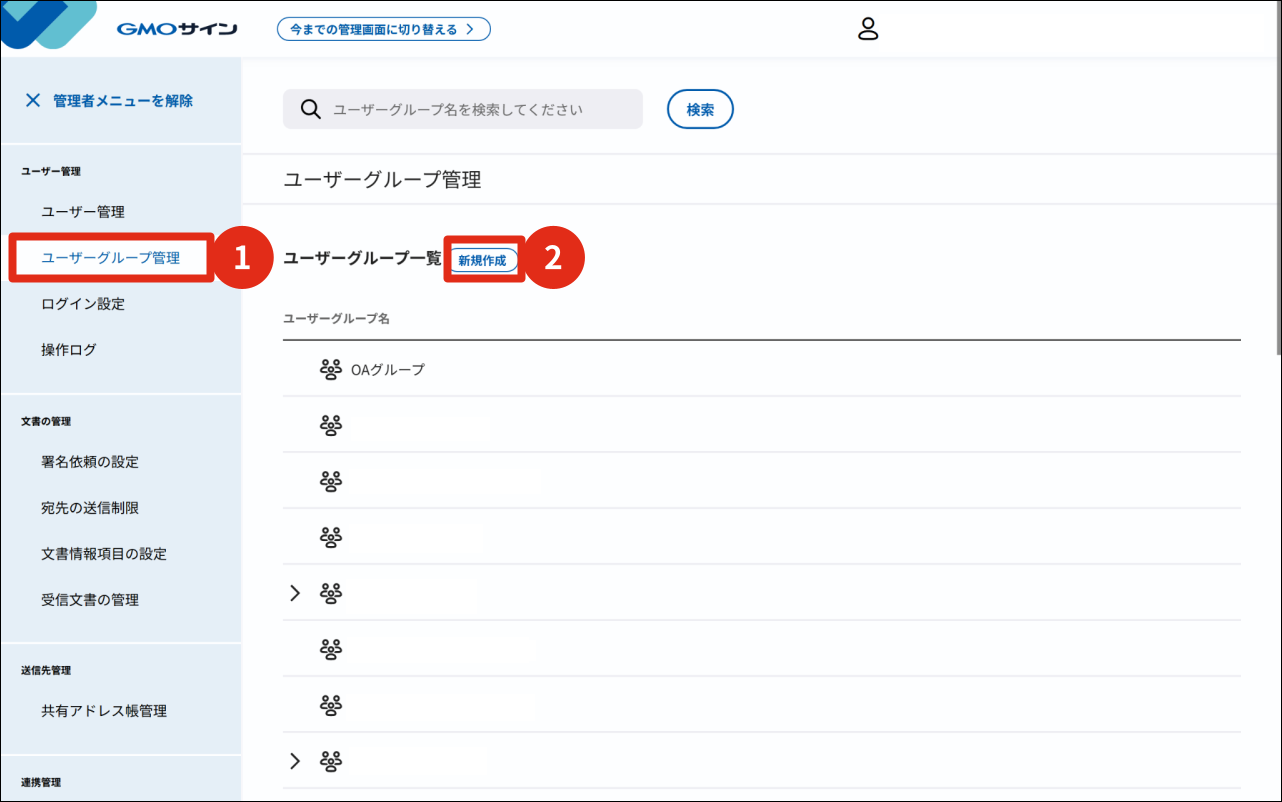Expand the first collapsible user group row
1282x802 pixels.
tap(294, 593)
